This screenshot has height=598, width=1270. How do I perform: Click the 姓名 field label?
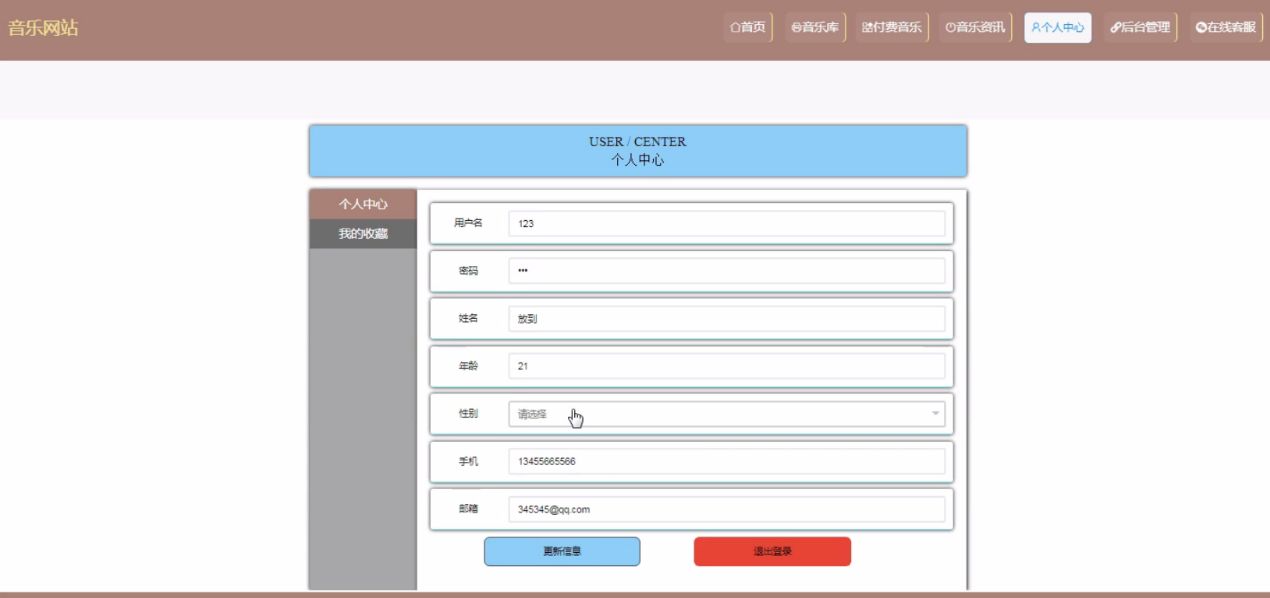click(x=468, y=318)
